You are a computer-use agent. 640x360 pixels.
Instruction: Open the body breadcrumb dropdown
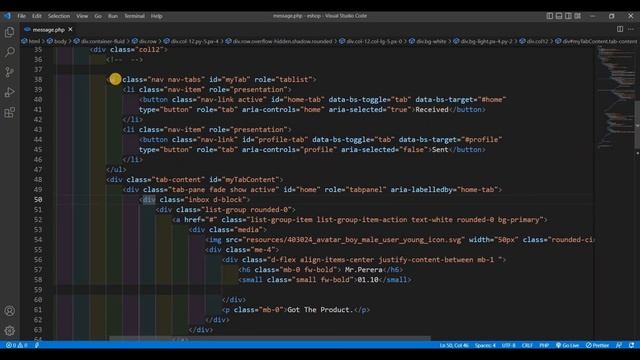pos(57,41)
